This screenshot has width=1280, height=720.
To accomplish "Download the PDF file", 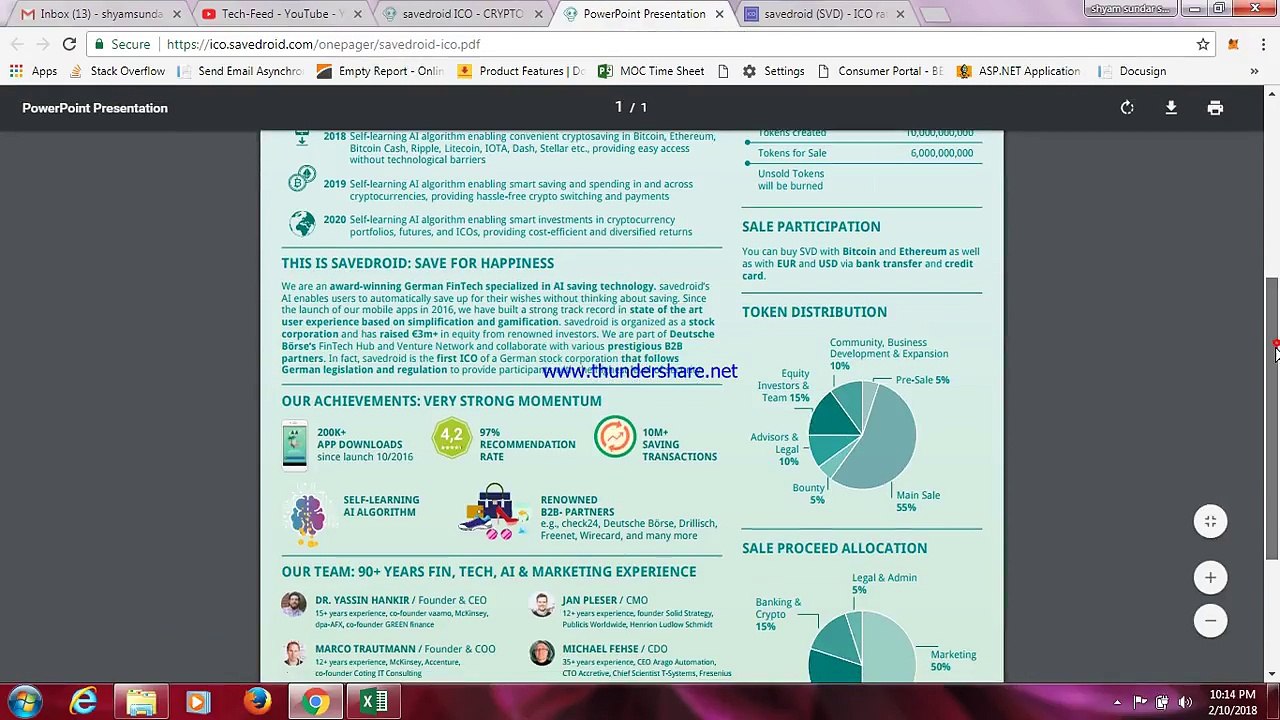I will click(1171, 108).
